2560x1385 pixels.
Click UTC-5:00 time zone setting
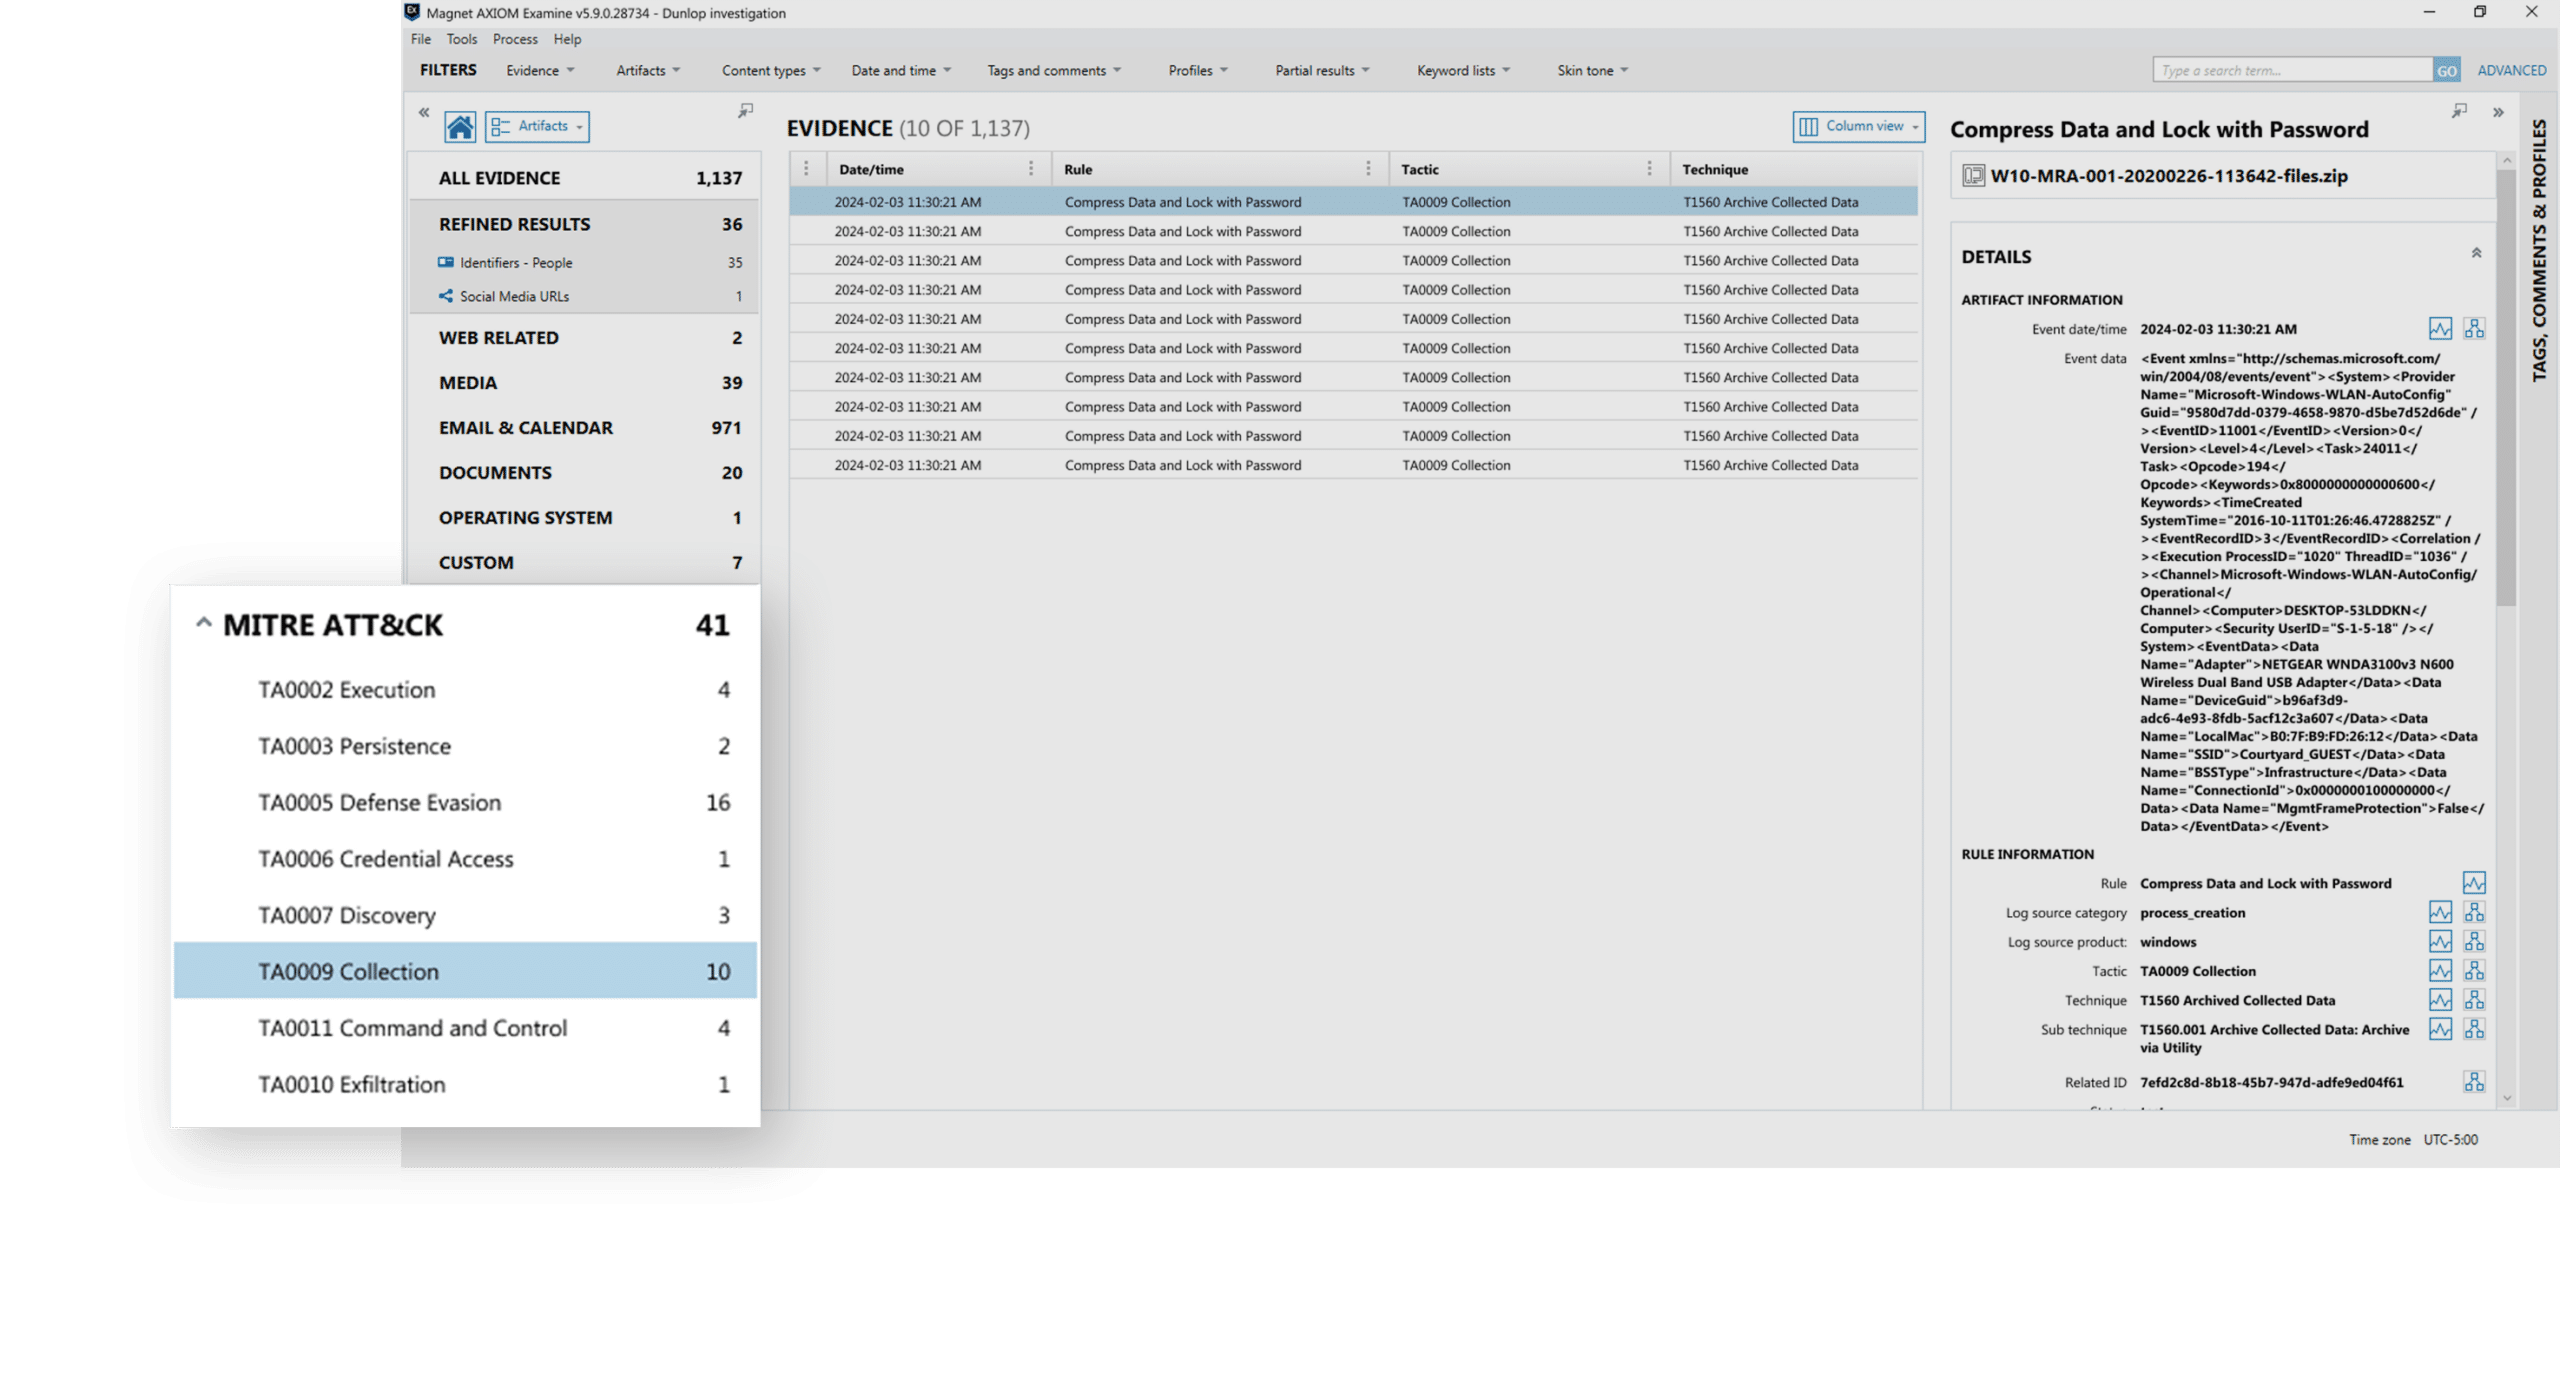(x=2450, y=1139)
